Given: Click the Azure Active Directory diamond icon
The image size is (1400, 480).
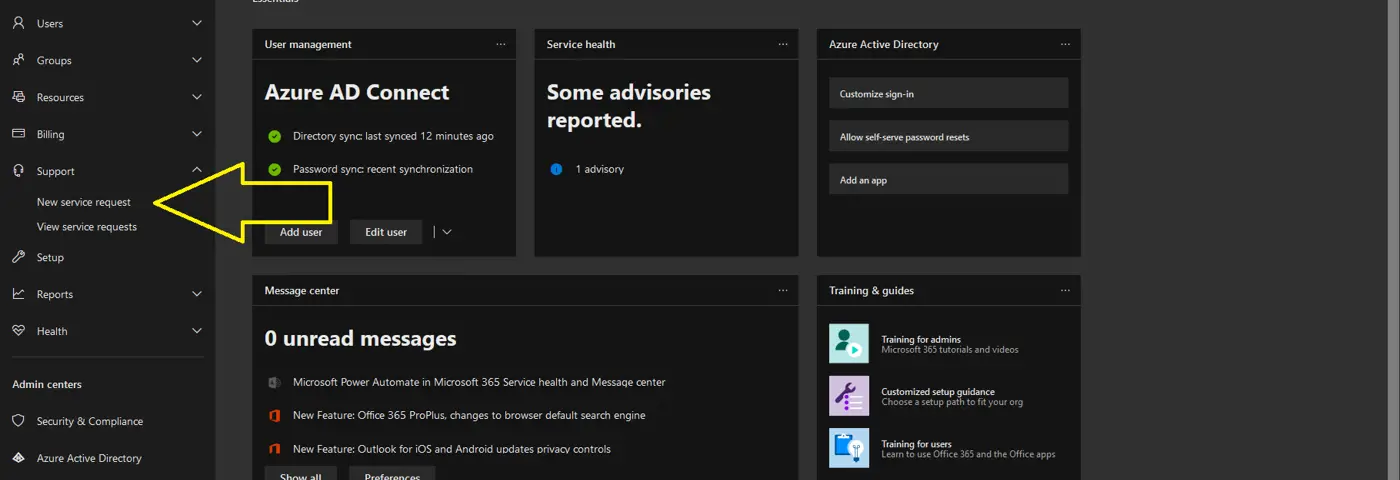Looking at the screenshot, I should coord(18,458).
